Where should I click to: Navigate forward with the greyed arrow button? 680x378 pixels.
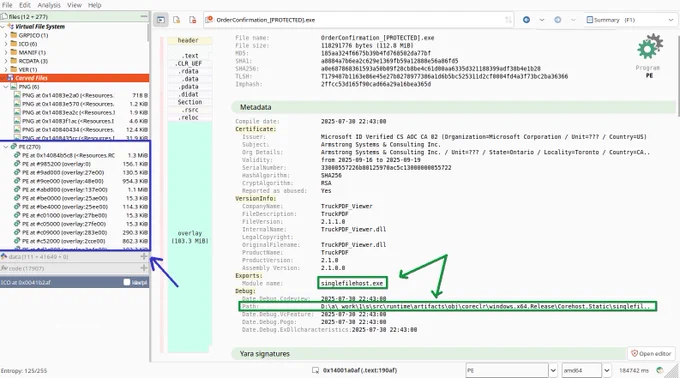pos(558,20)
